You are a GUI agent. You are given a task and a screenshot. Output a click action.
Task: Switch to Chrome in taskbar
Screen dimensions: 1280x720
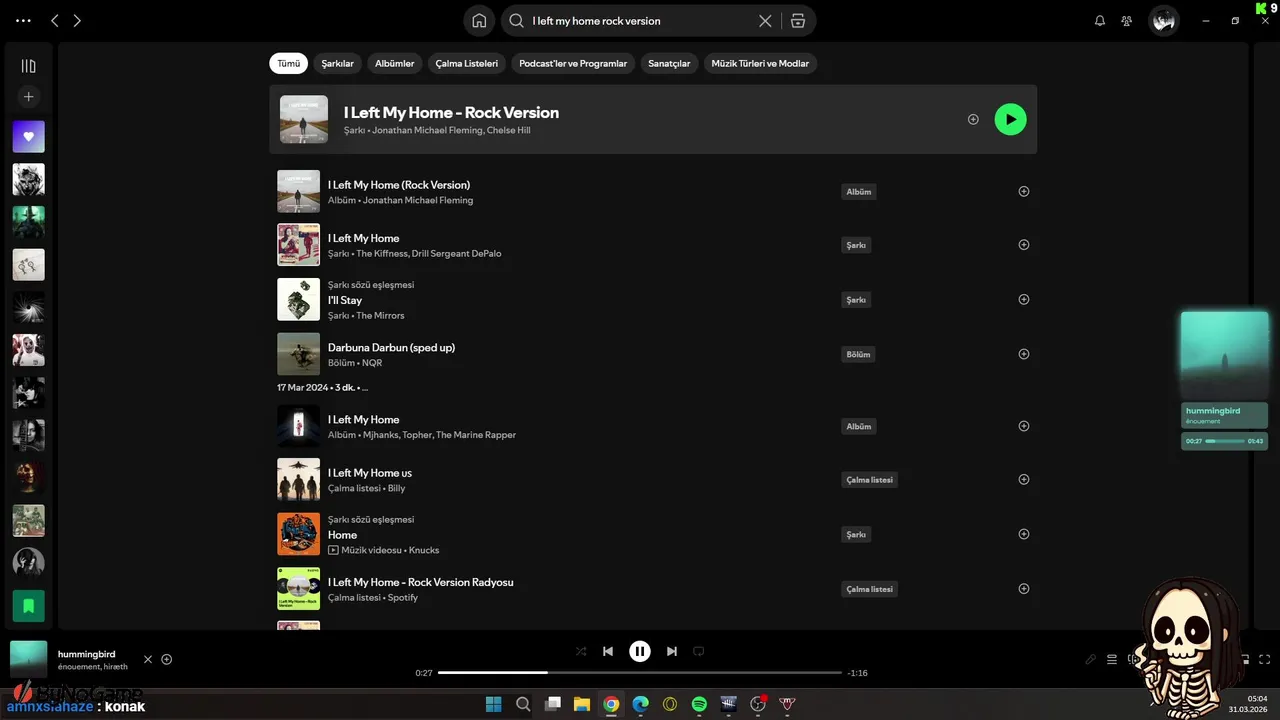click(x=611, y=704)
